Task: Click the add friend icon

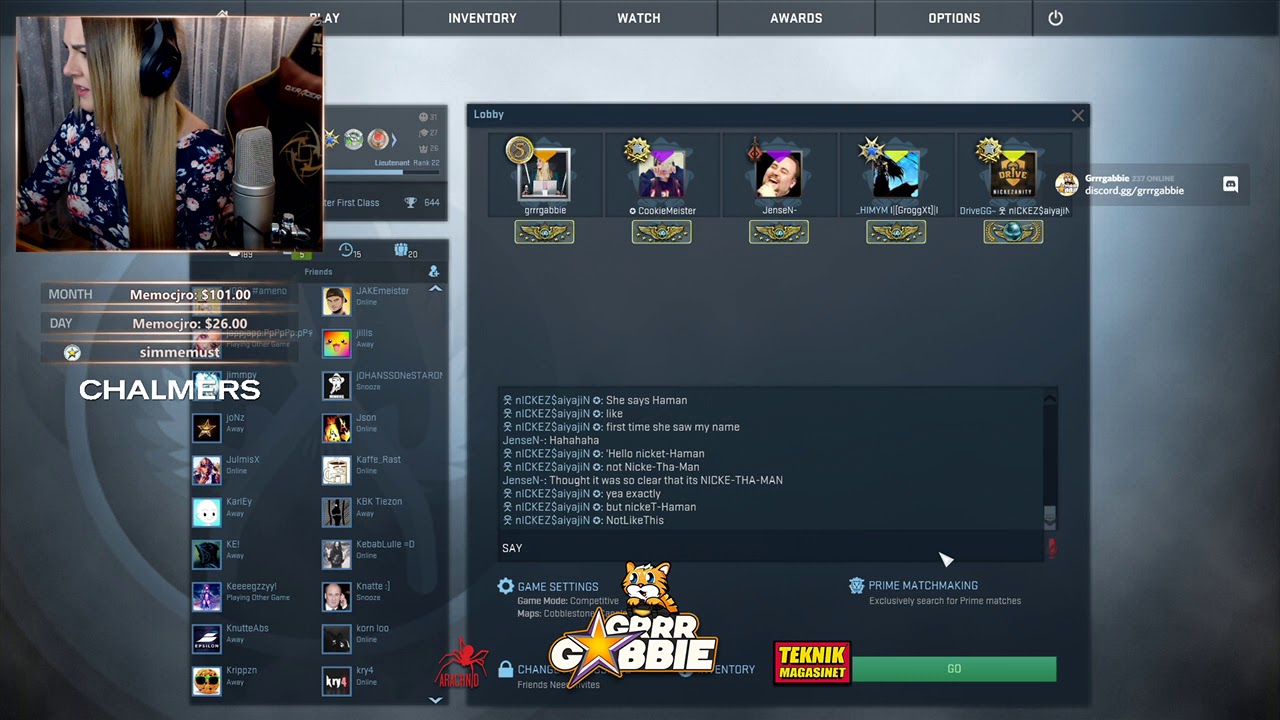Action: point(433,271)
